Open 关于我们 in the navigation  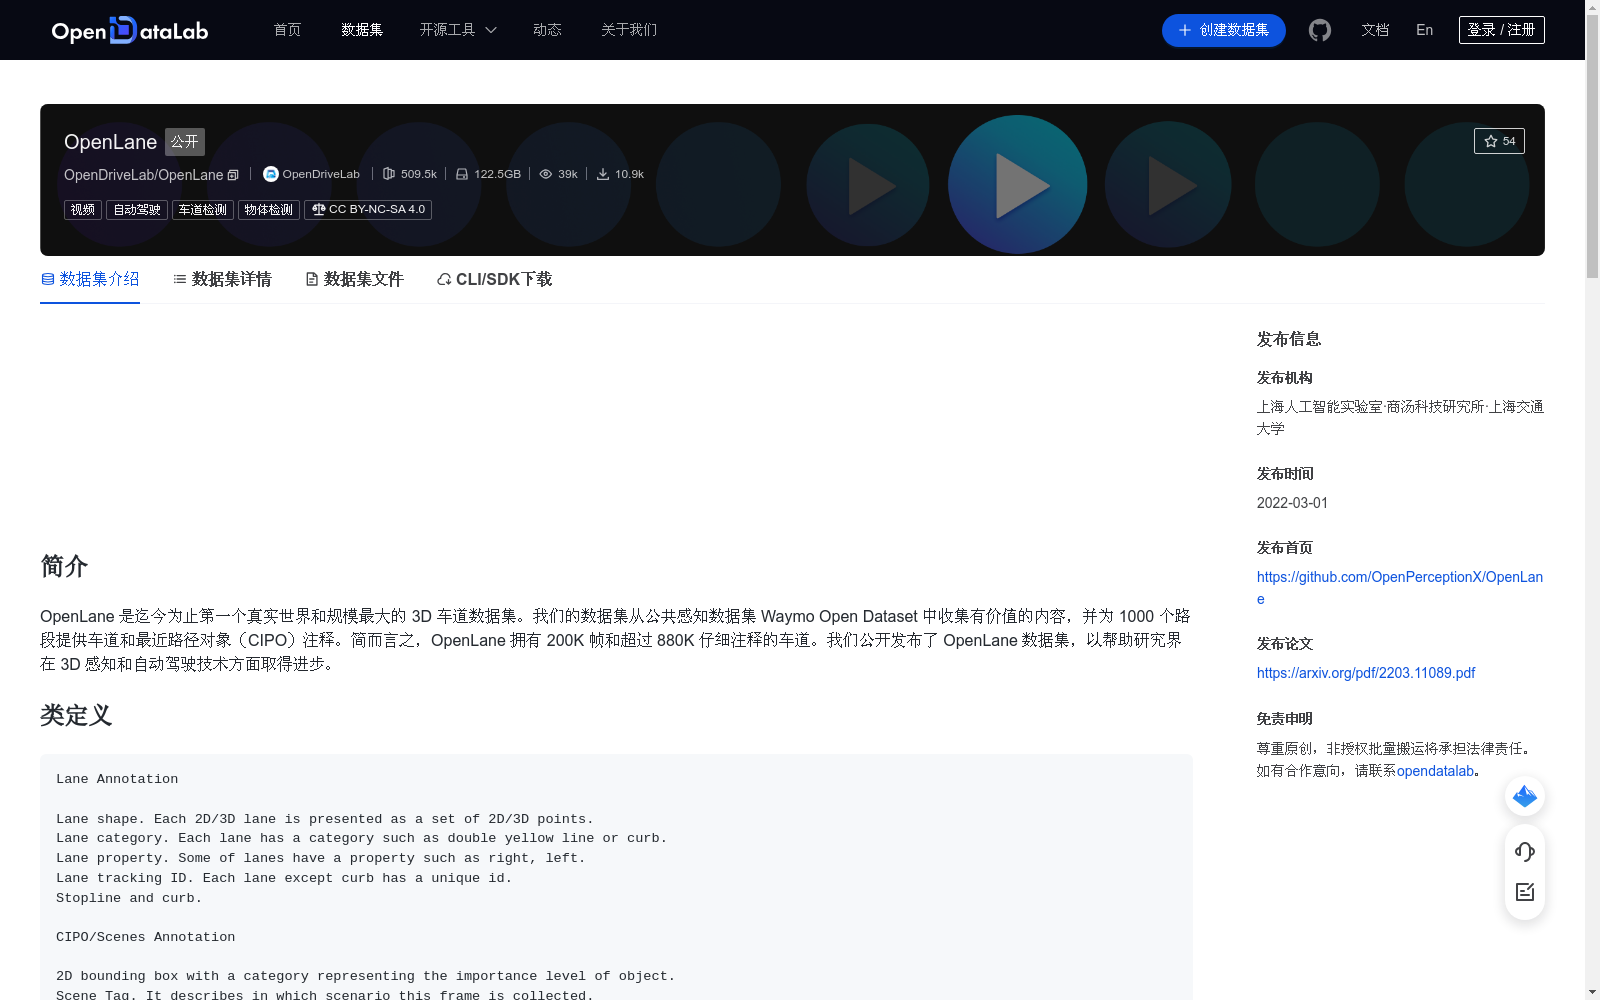tap(629, 30)
